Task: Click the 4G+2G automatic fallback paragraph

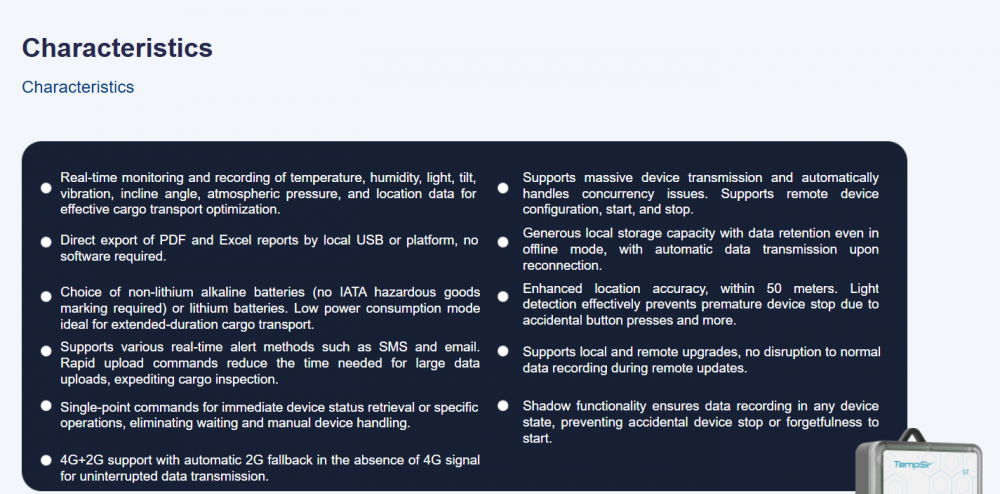Action: pyautogui.click(x=268, y=468)
